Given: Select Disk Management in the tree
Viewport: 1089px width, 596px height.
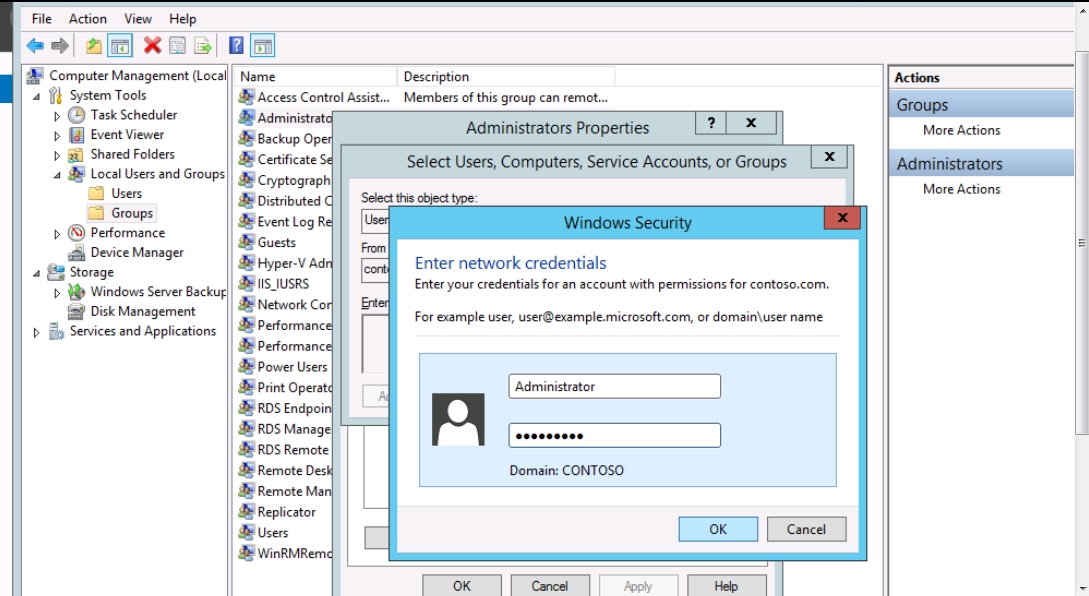Looking at the screenshot, I should coord(142,311).
